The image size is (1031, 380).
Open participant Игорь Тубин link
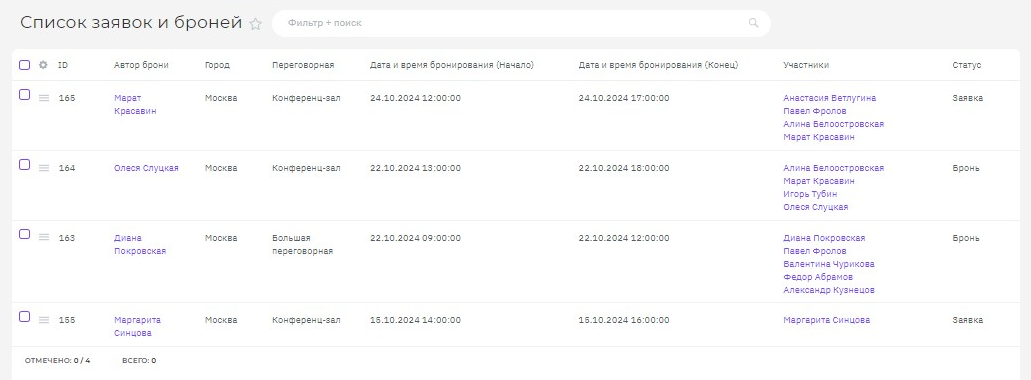click(x=810, y=194)
